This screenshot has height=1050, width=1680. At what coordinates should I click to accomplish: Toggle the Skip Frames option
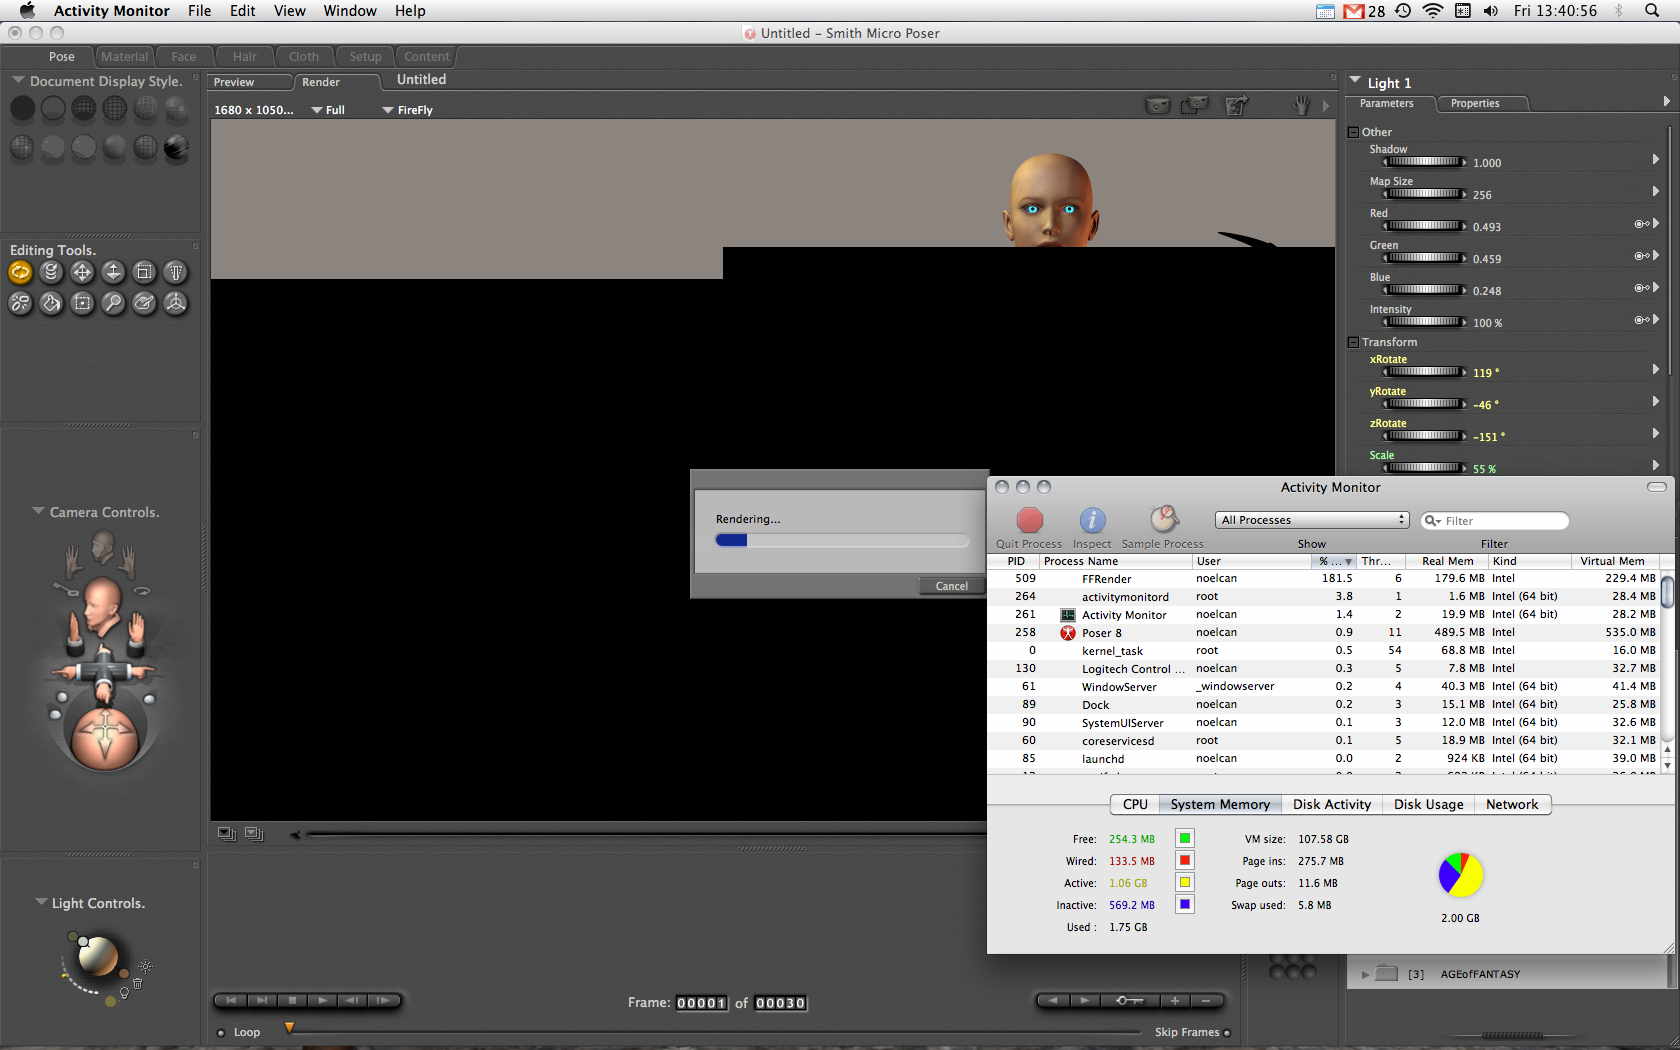point(1227,1033)
